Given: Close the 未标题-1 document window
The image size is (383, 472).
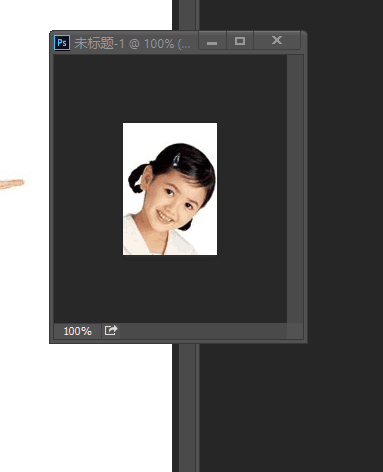Looking at the screenshot, I should coord(277,41).
